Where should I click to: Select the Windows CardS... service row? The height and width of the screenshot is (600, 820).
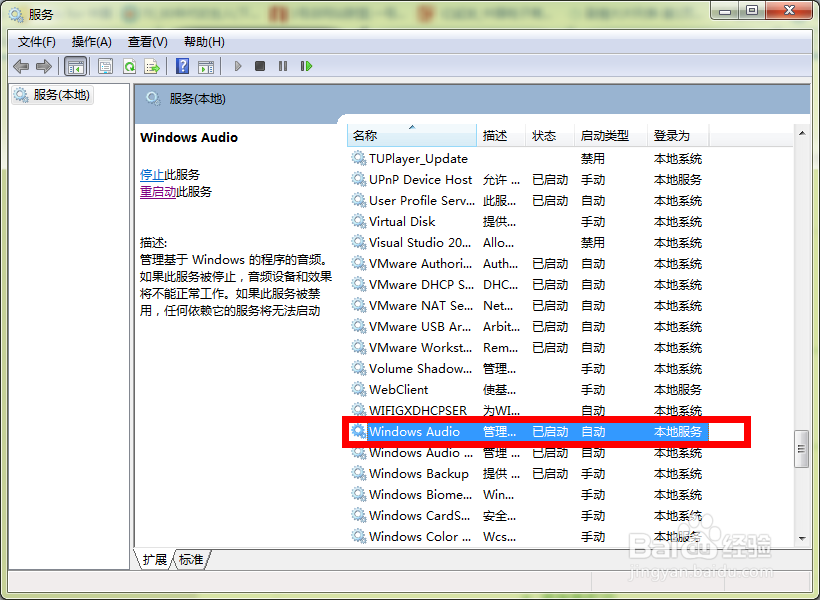pyautogui.click(x=528, y=515)
